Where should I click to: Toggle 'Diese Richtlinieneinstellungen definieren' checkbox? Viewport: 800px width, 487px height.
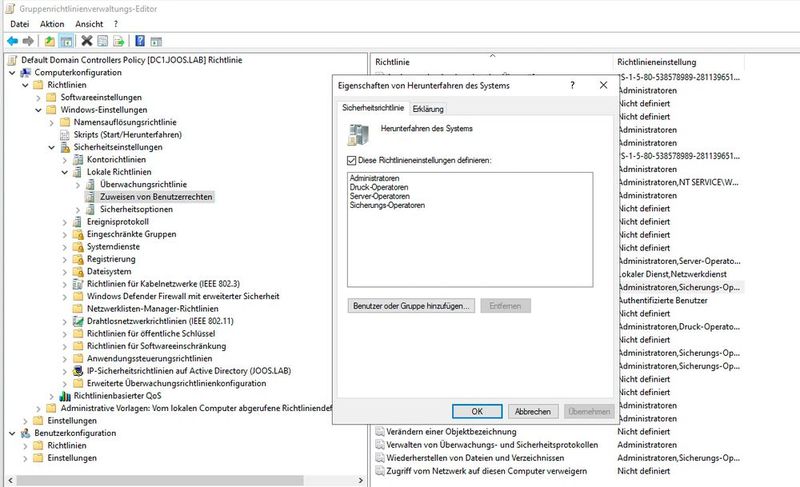pyautogui.click(x=351, y=160)
